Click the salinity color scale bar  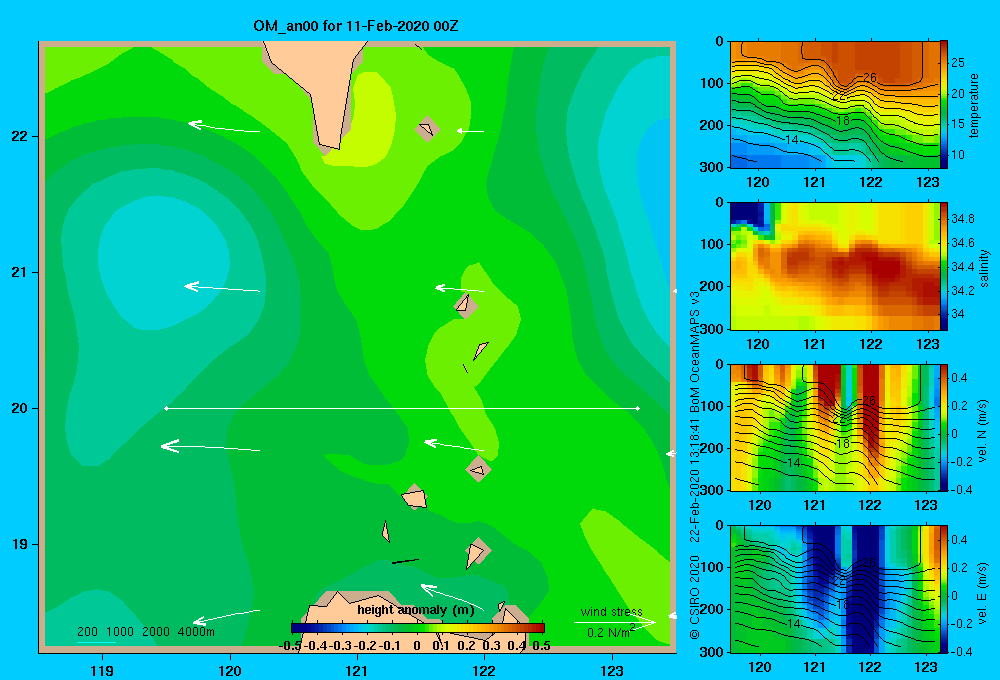pos(944,266)
